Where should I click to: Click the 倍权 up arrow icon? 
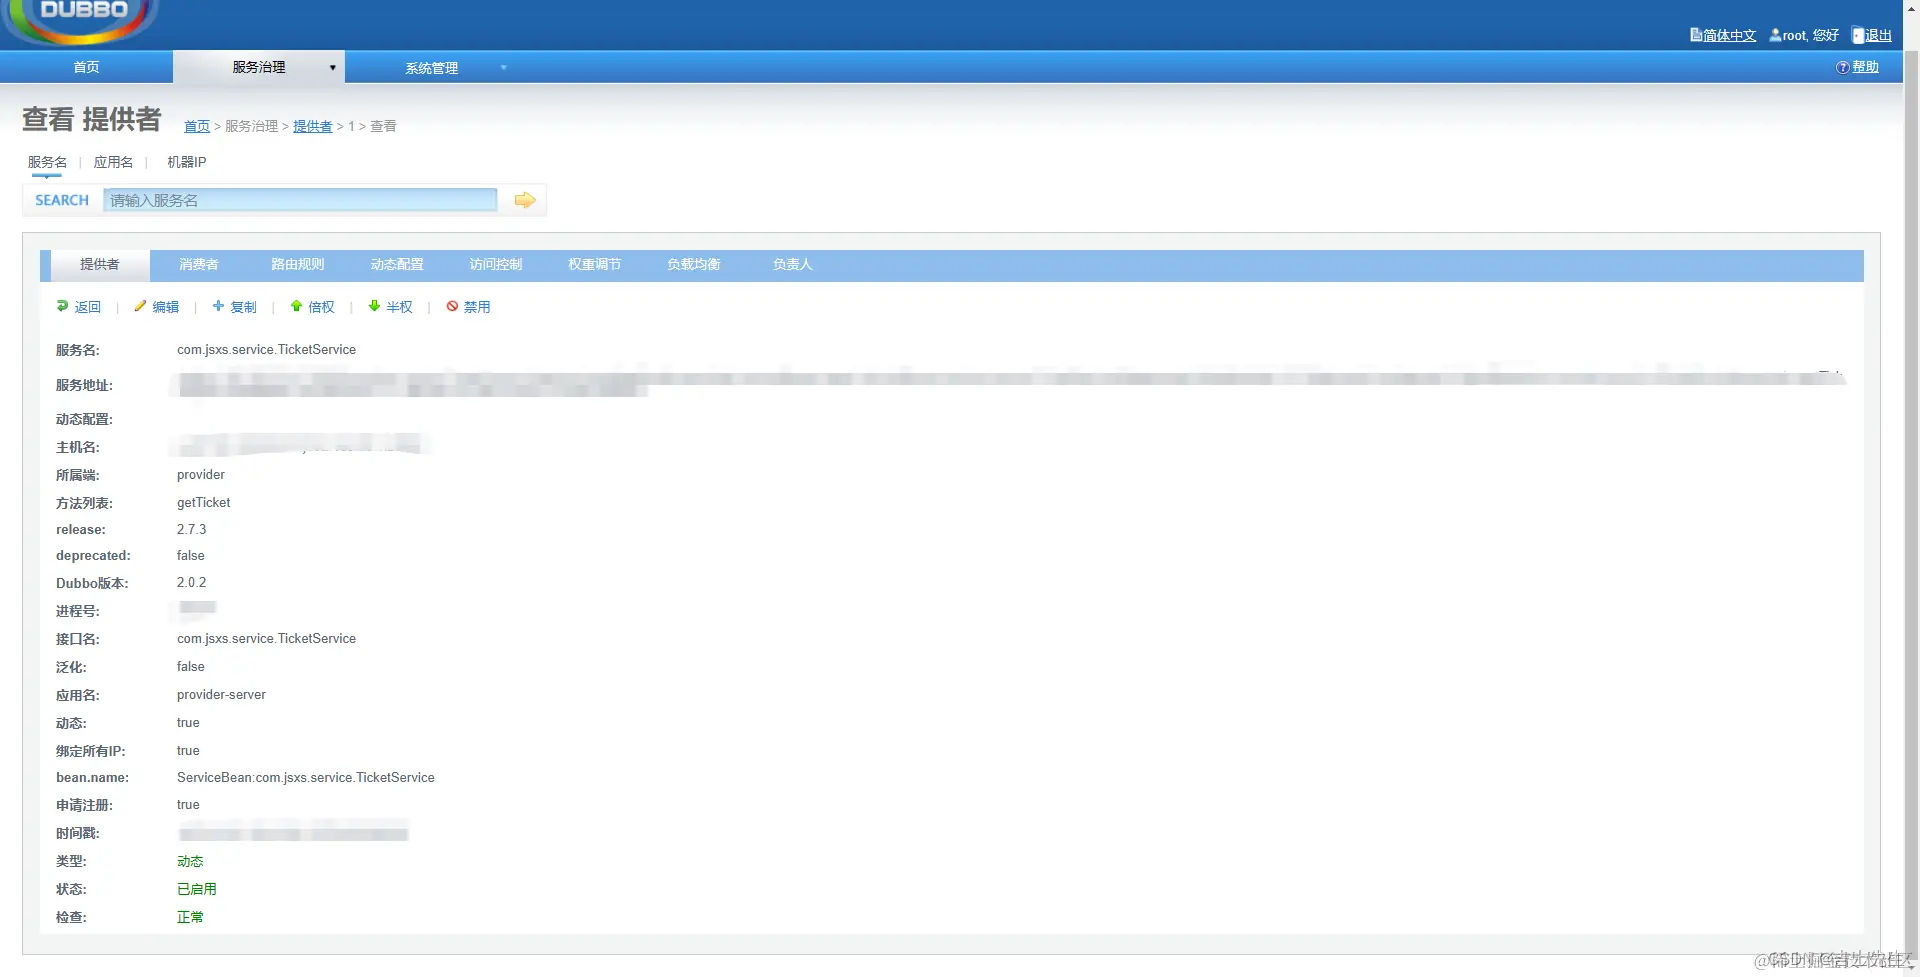[x=296, y=306]
